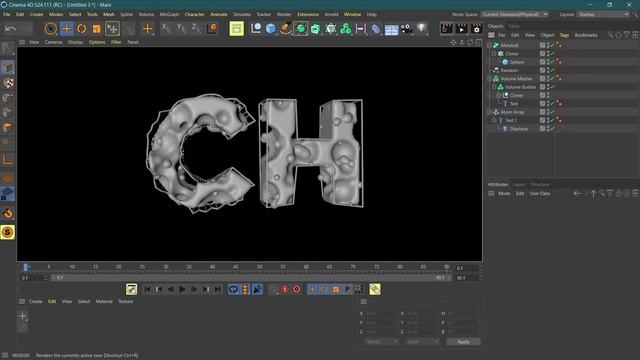Open Material menu in Material manager
The width and height of the screenshot is (640, 360).
(x=104, y=302)
